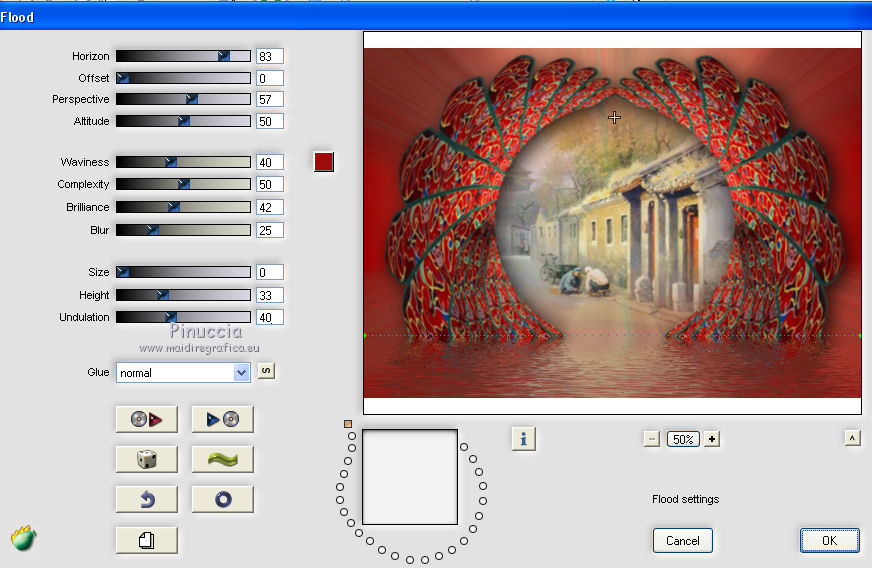
Task: Click the load preset disc icon button
Action: [x=147, y=419]
